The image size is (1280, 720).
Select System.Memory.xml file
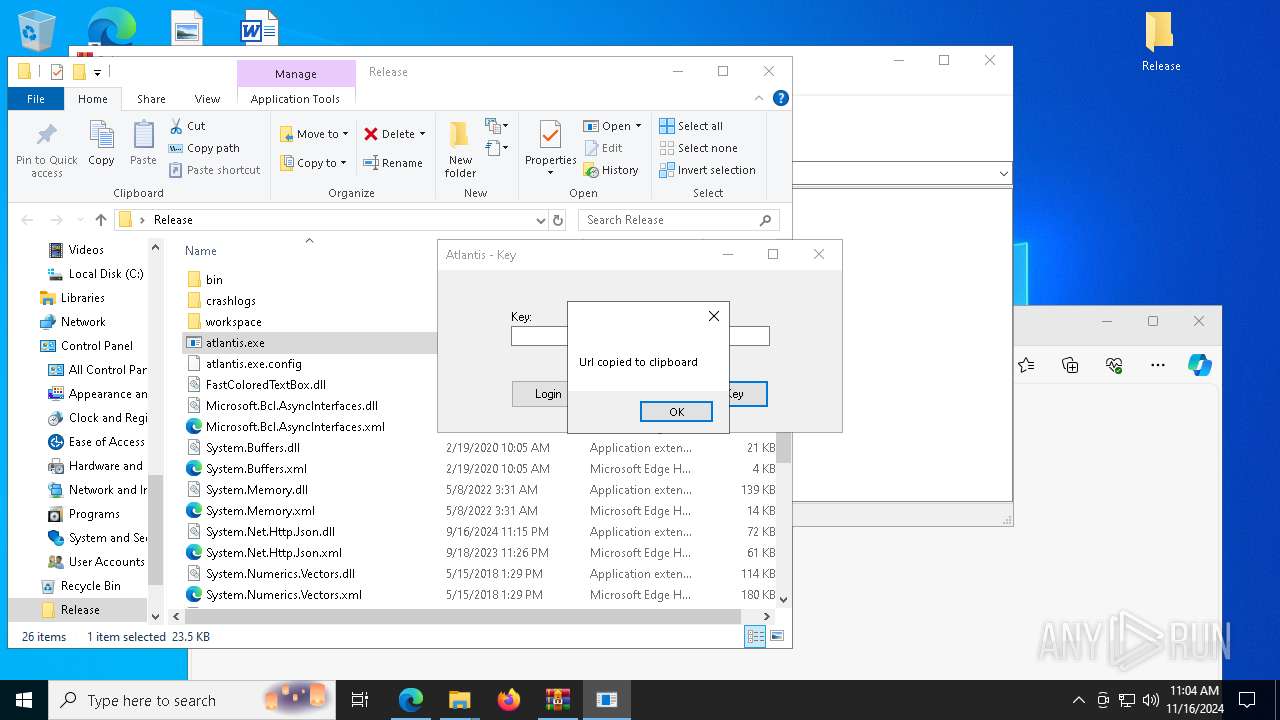click(260, 511)
